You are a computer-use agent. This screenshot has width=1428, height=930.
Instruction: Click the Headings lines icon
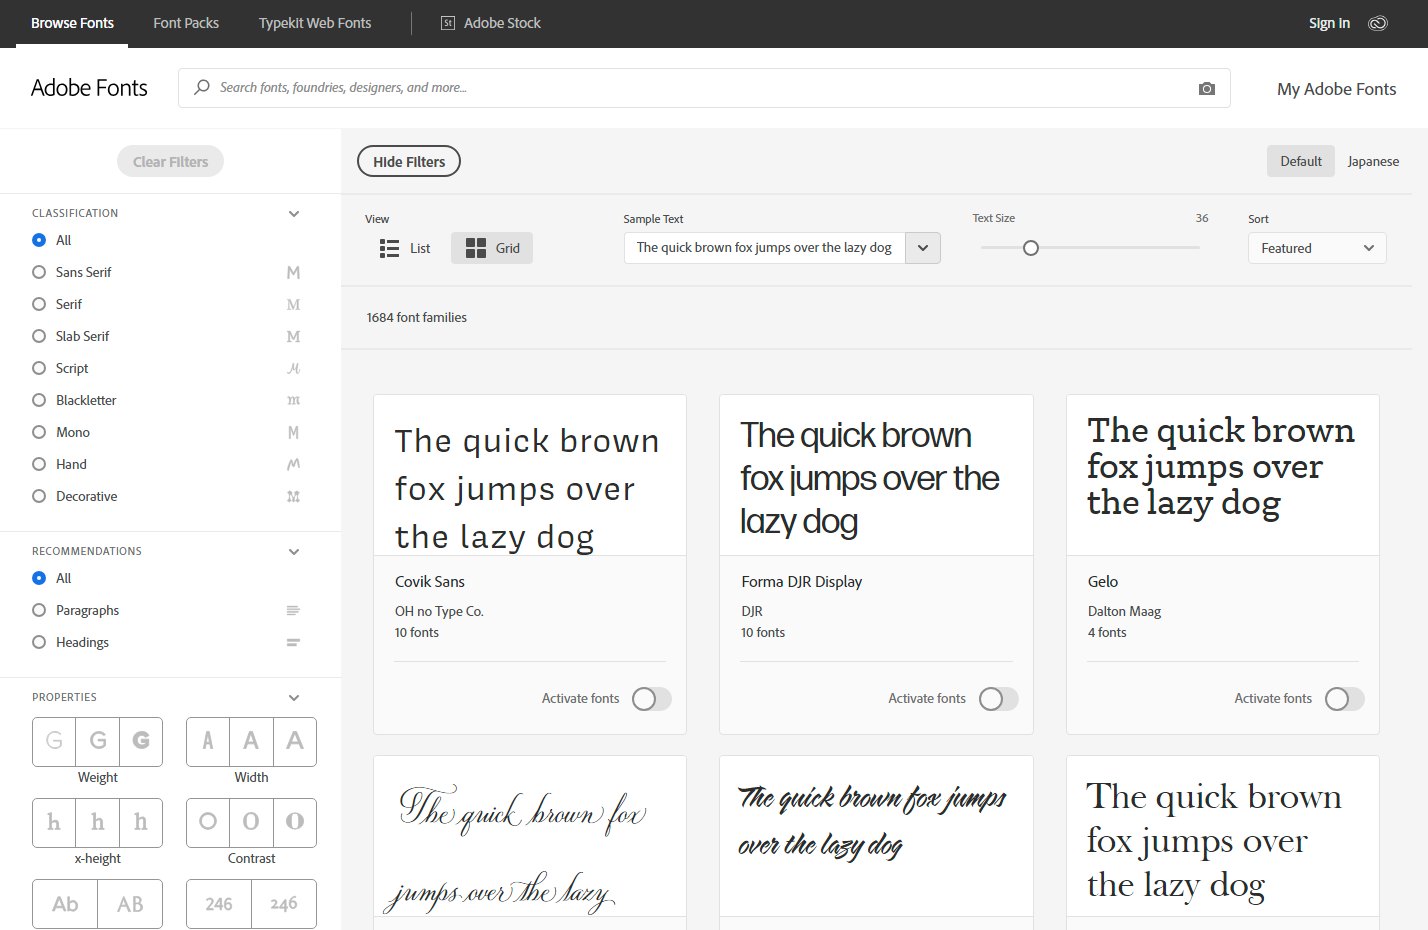point(293,642)
